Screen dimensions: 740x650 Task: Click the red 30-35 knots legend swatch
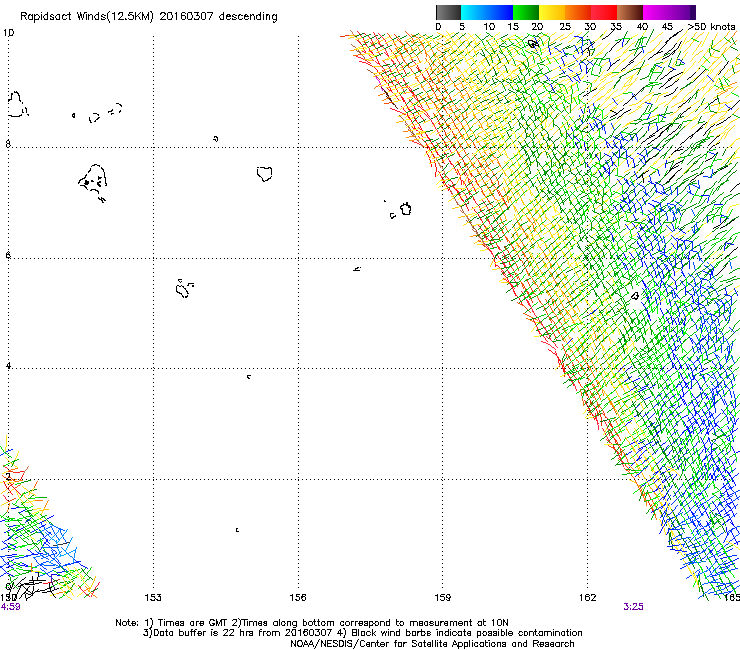pos(604,12)
